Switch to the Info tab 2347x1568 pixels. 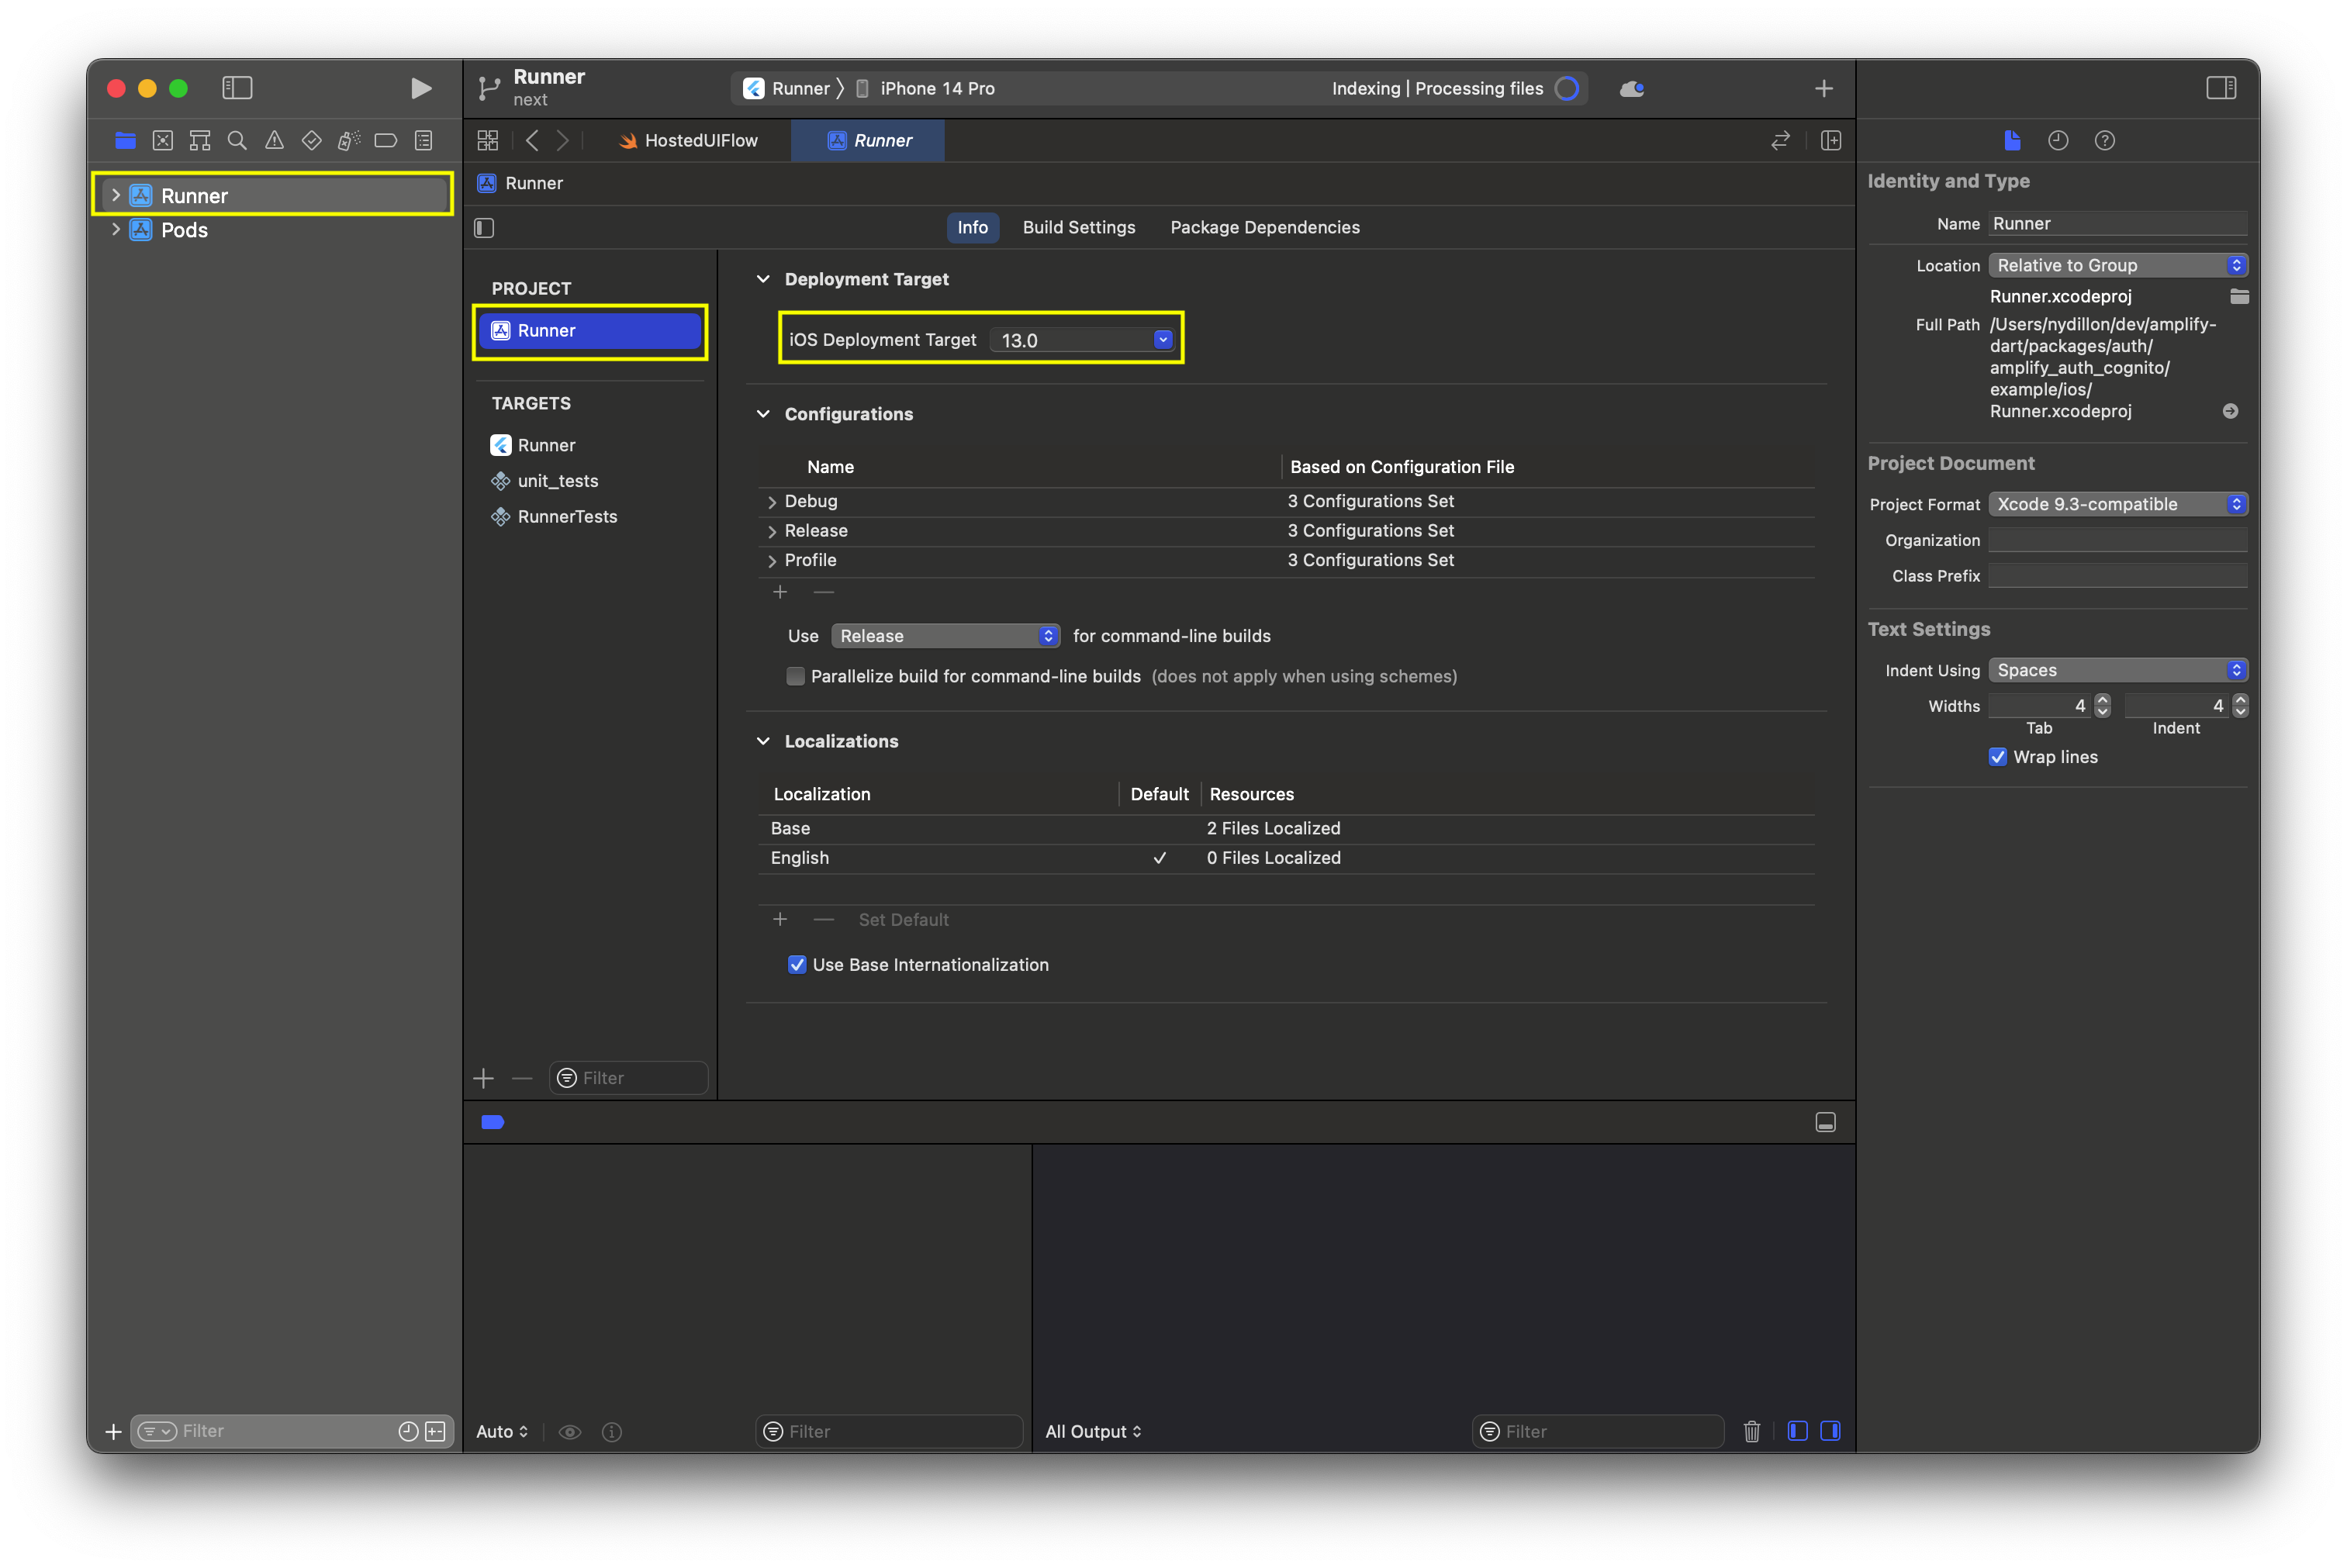click(972, 227)
